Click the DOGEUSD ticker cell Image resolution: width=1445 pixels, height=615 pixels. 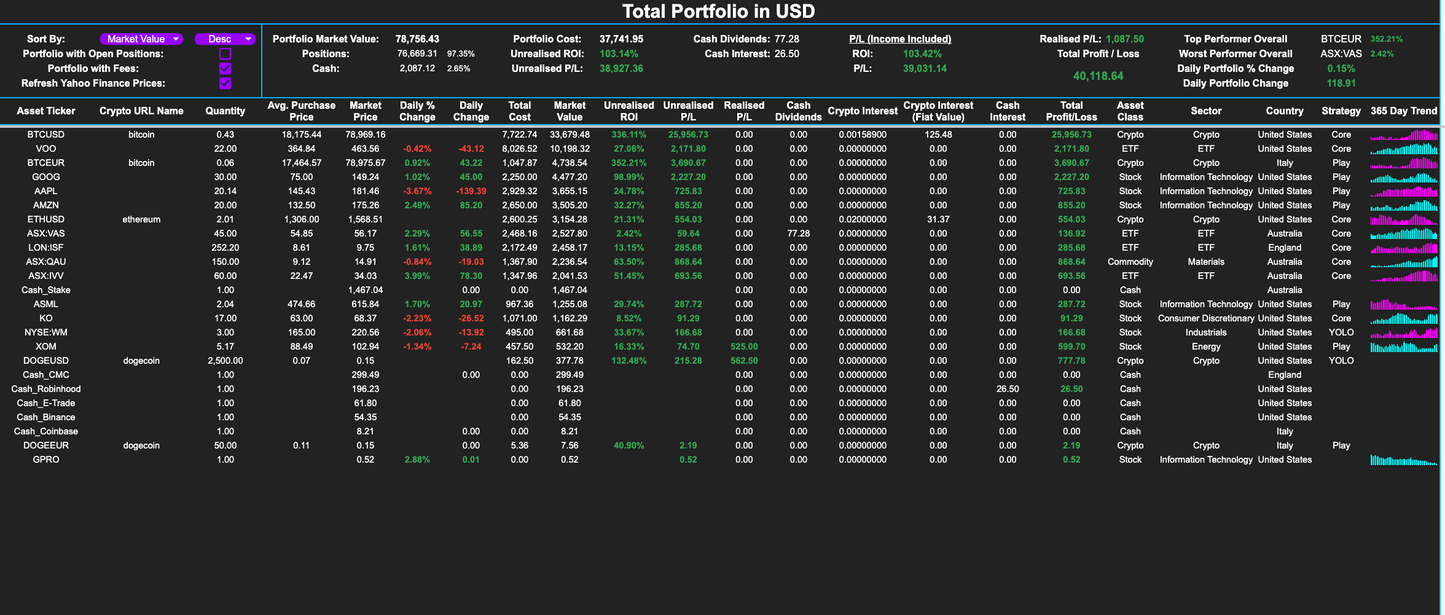[x=46, y=361]
